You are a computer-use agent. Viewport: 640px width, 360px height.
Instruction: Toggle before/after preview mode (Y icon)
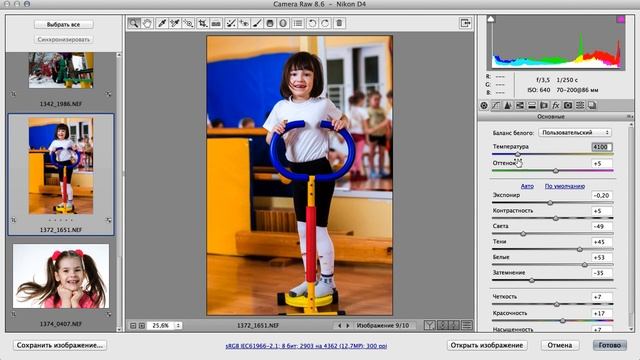click(x=429, y=325)
